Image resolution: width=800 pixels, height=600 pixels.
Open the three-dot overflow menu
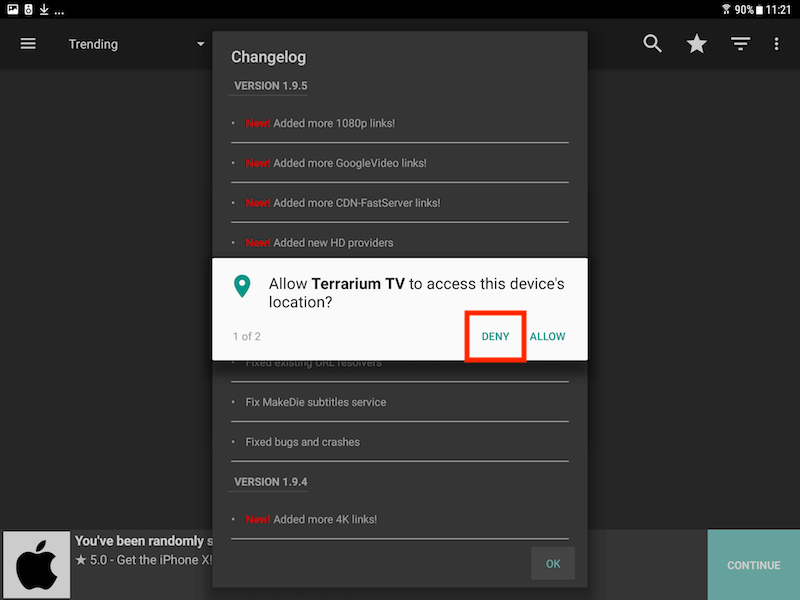(777, 44)
